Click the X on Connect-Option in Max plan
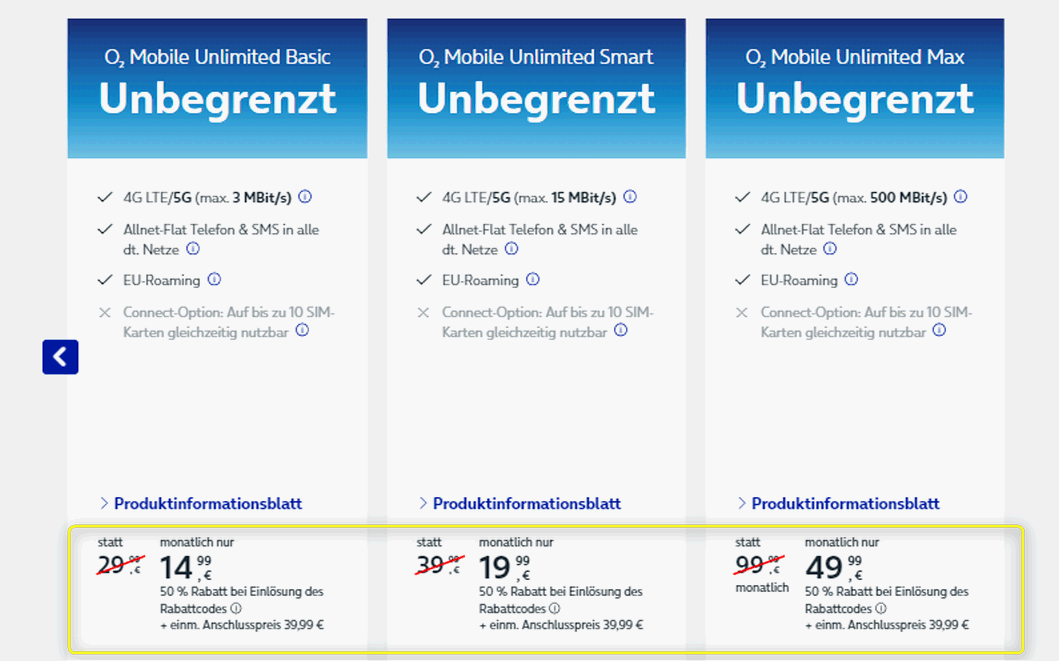This screenshot has height=661, width=1059. pyautogui.click(x=741, y=311)
